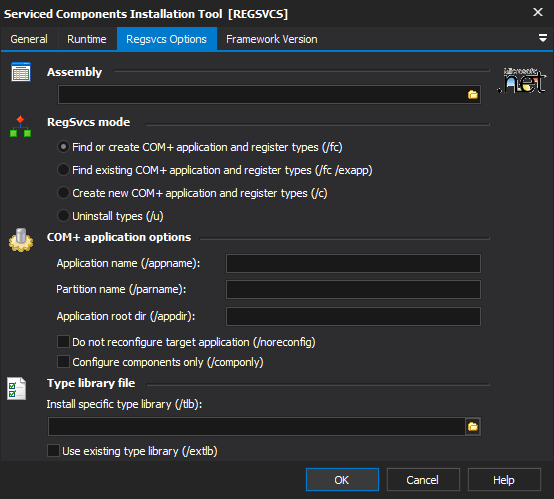Select Find existing COM+ application (/fc /exapp)

point(215,170)
